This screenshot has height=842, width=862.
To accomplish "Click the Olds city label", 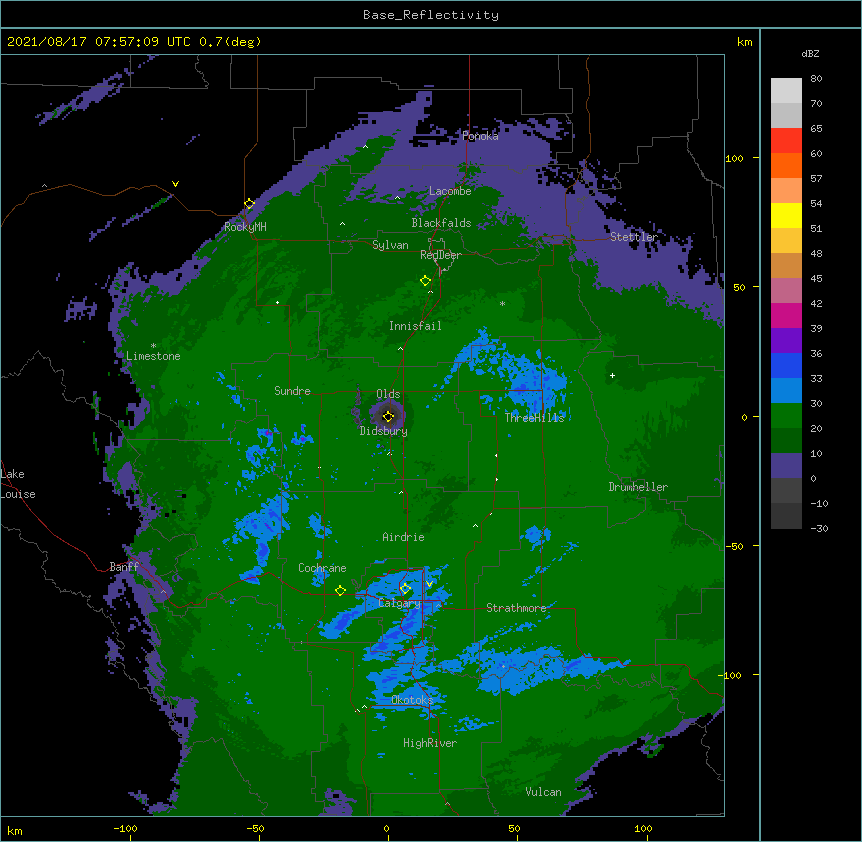I will click(x=388, y=394).
